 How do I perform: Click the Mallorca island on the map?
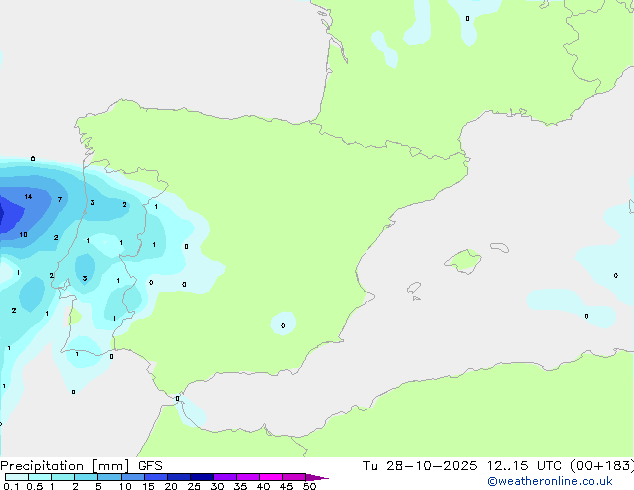click(463, 261)
